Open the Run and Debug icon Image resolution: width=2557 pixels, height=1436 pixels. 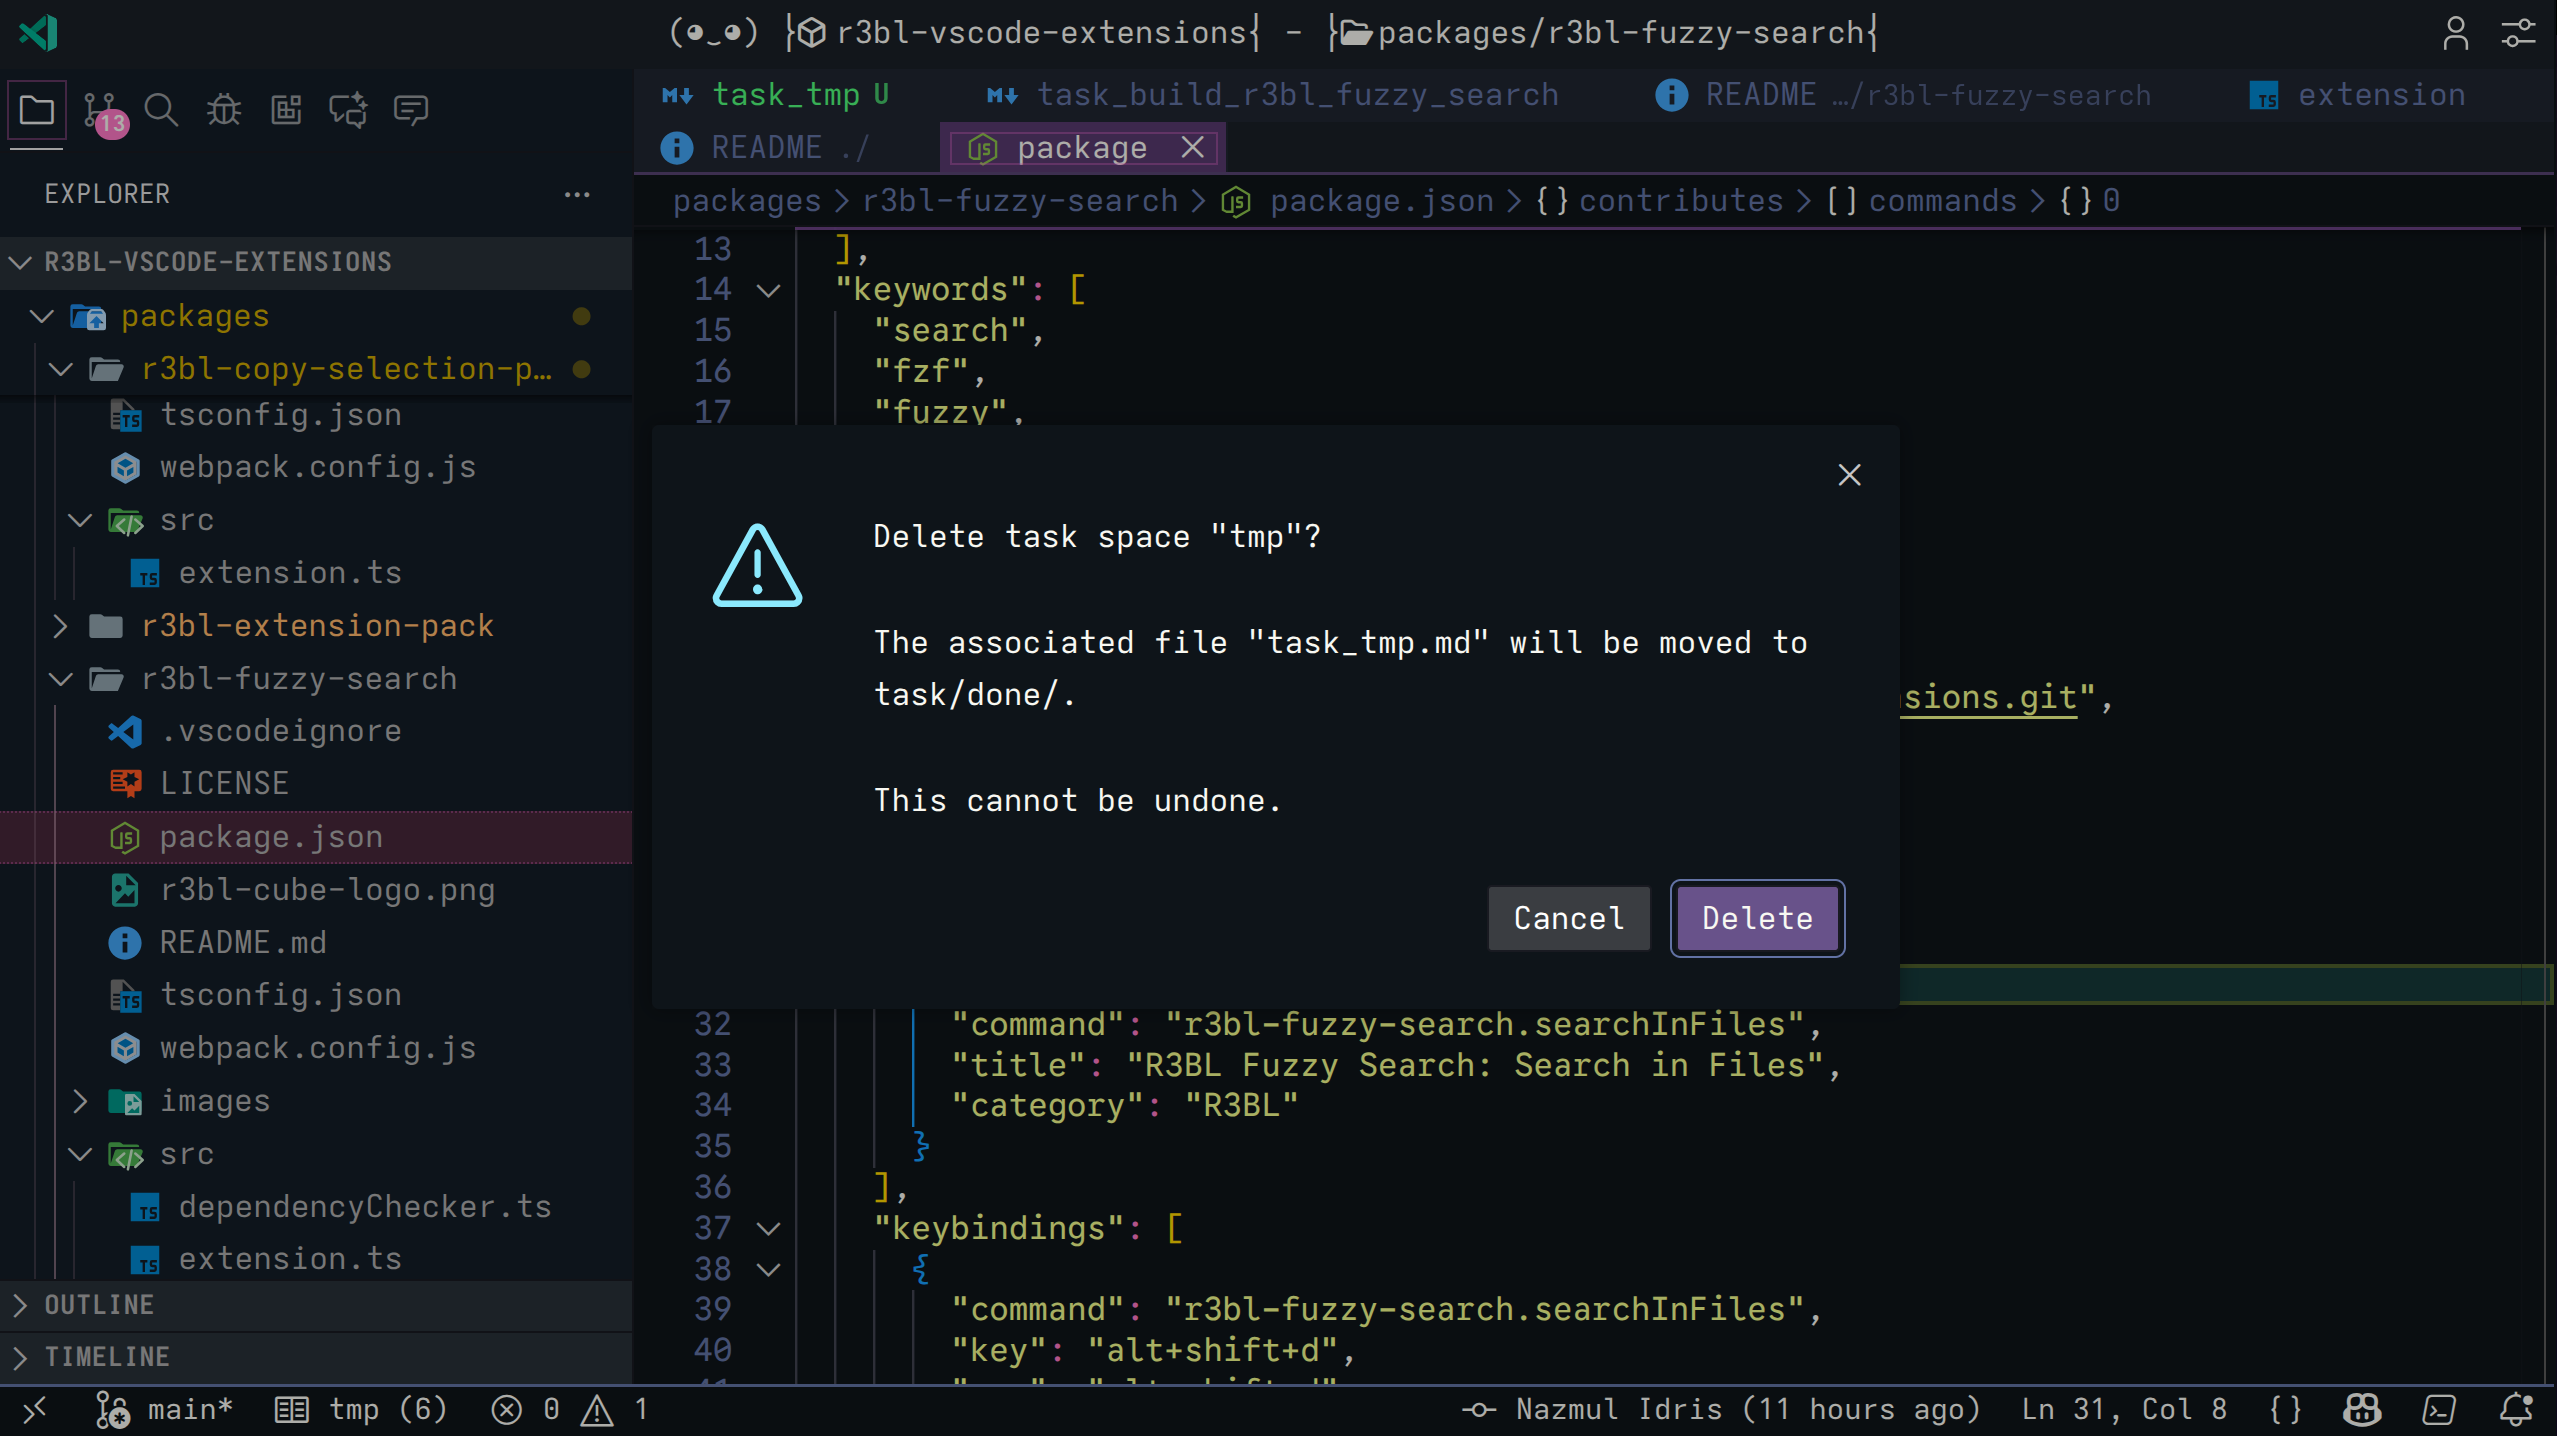tap(224, 110)
